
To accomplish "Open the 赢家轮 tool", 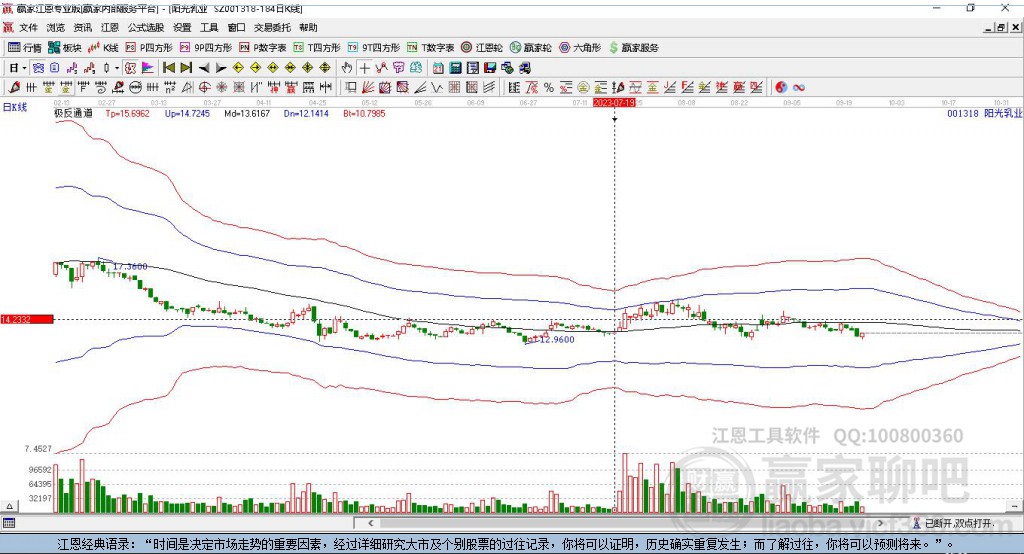I will [x=531, y=48].
